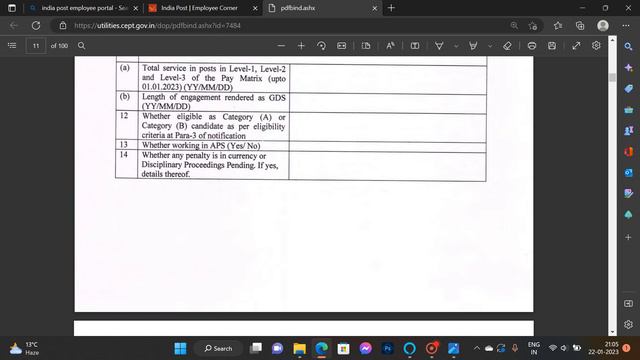Click 'Length of engagement rendered as GDS' text

[213, 98]
